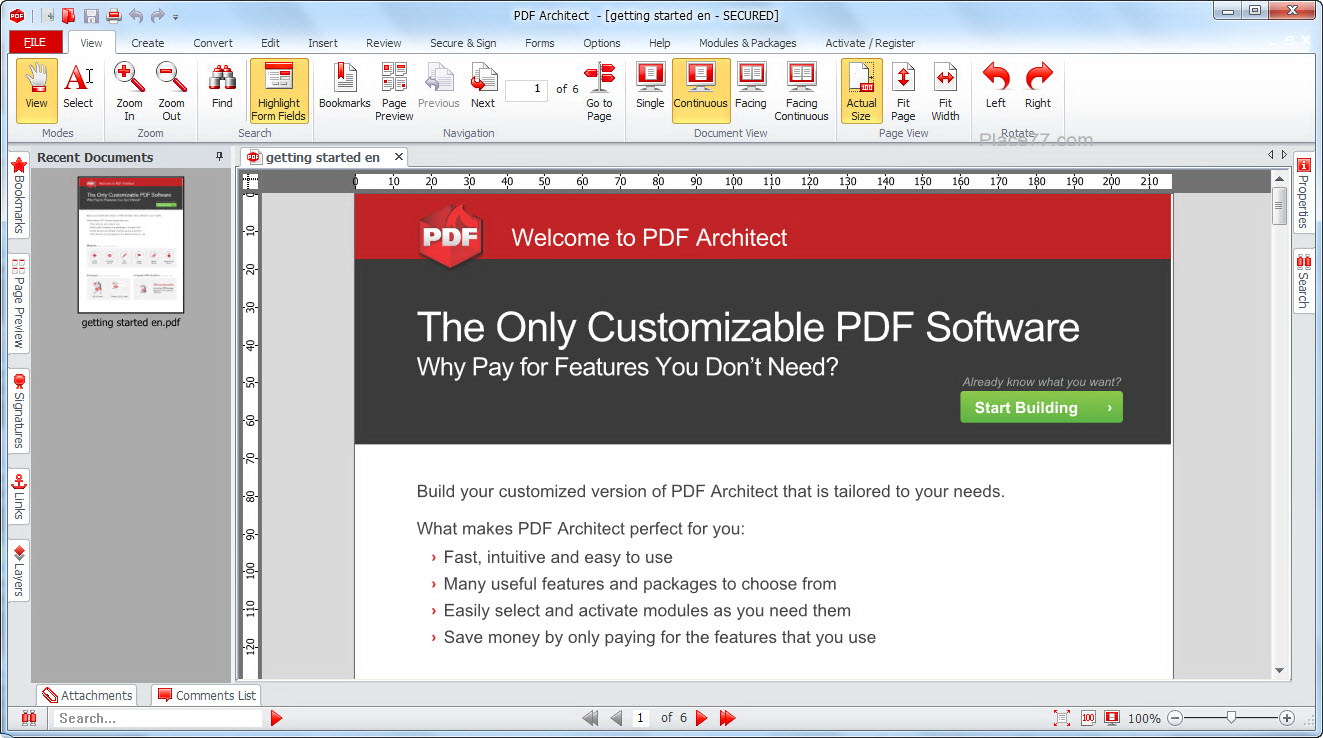
Task: Open the Bookmarks side panel tab
Action: pyautogui.click(x=18, y=195)
